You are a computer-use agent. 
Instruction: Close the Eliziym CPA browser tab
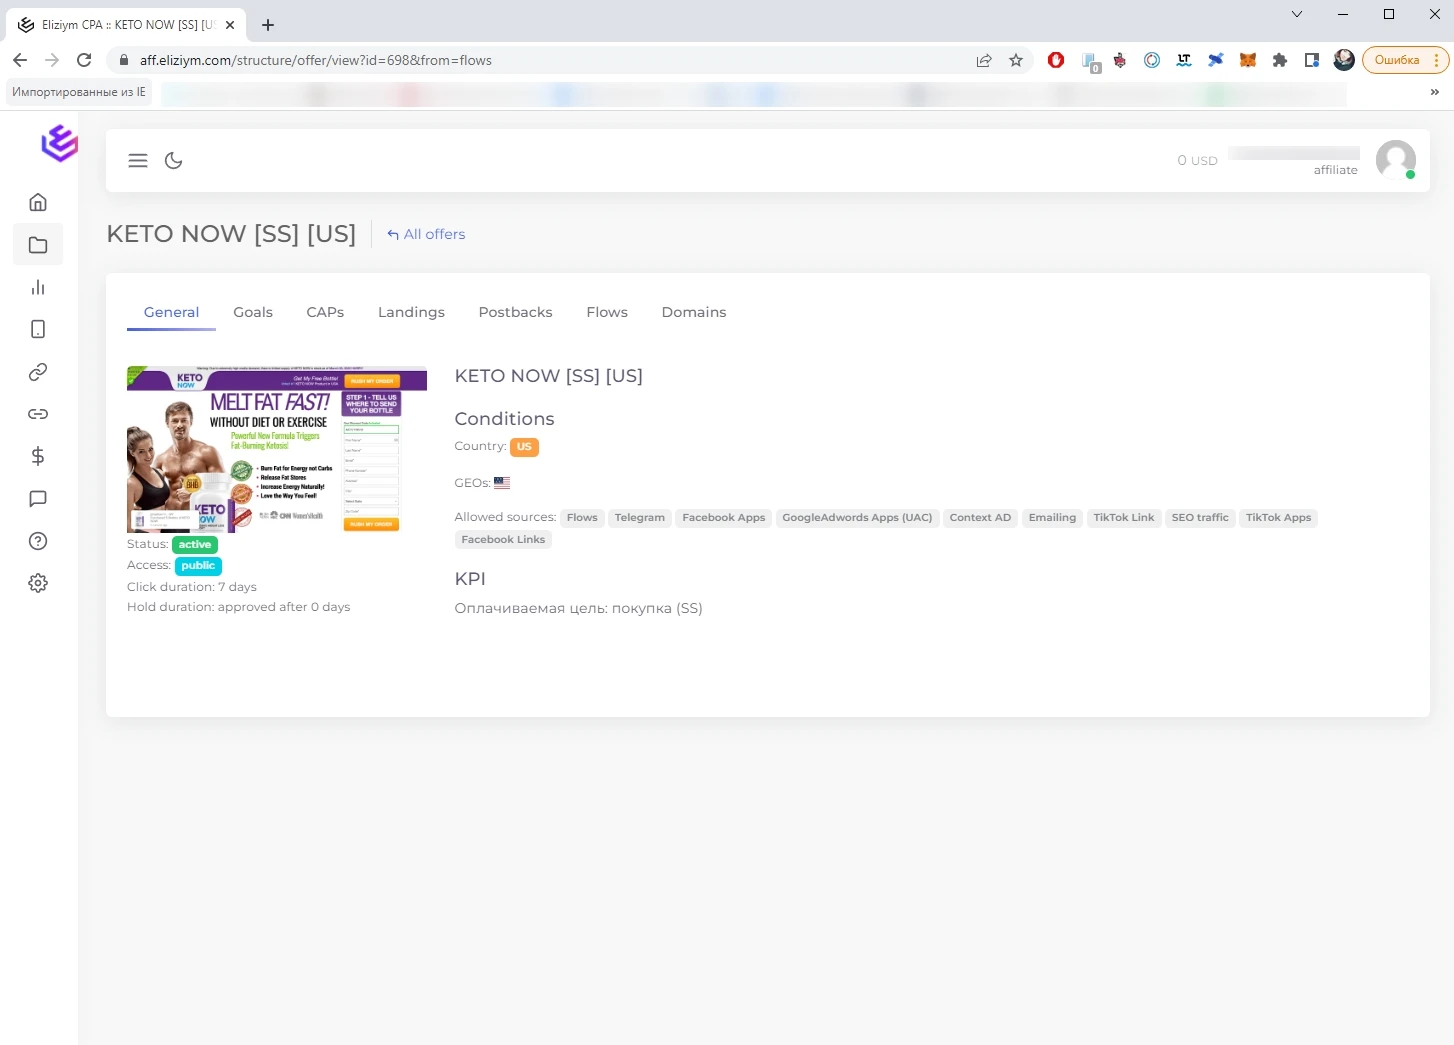230,25
